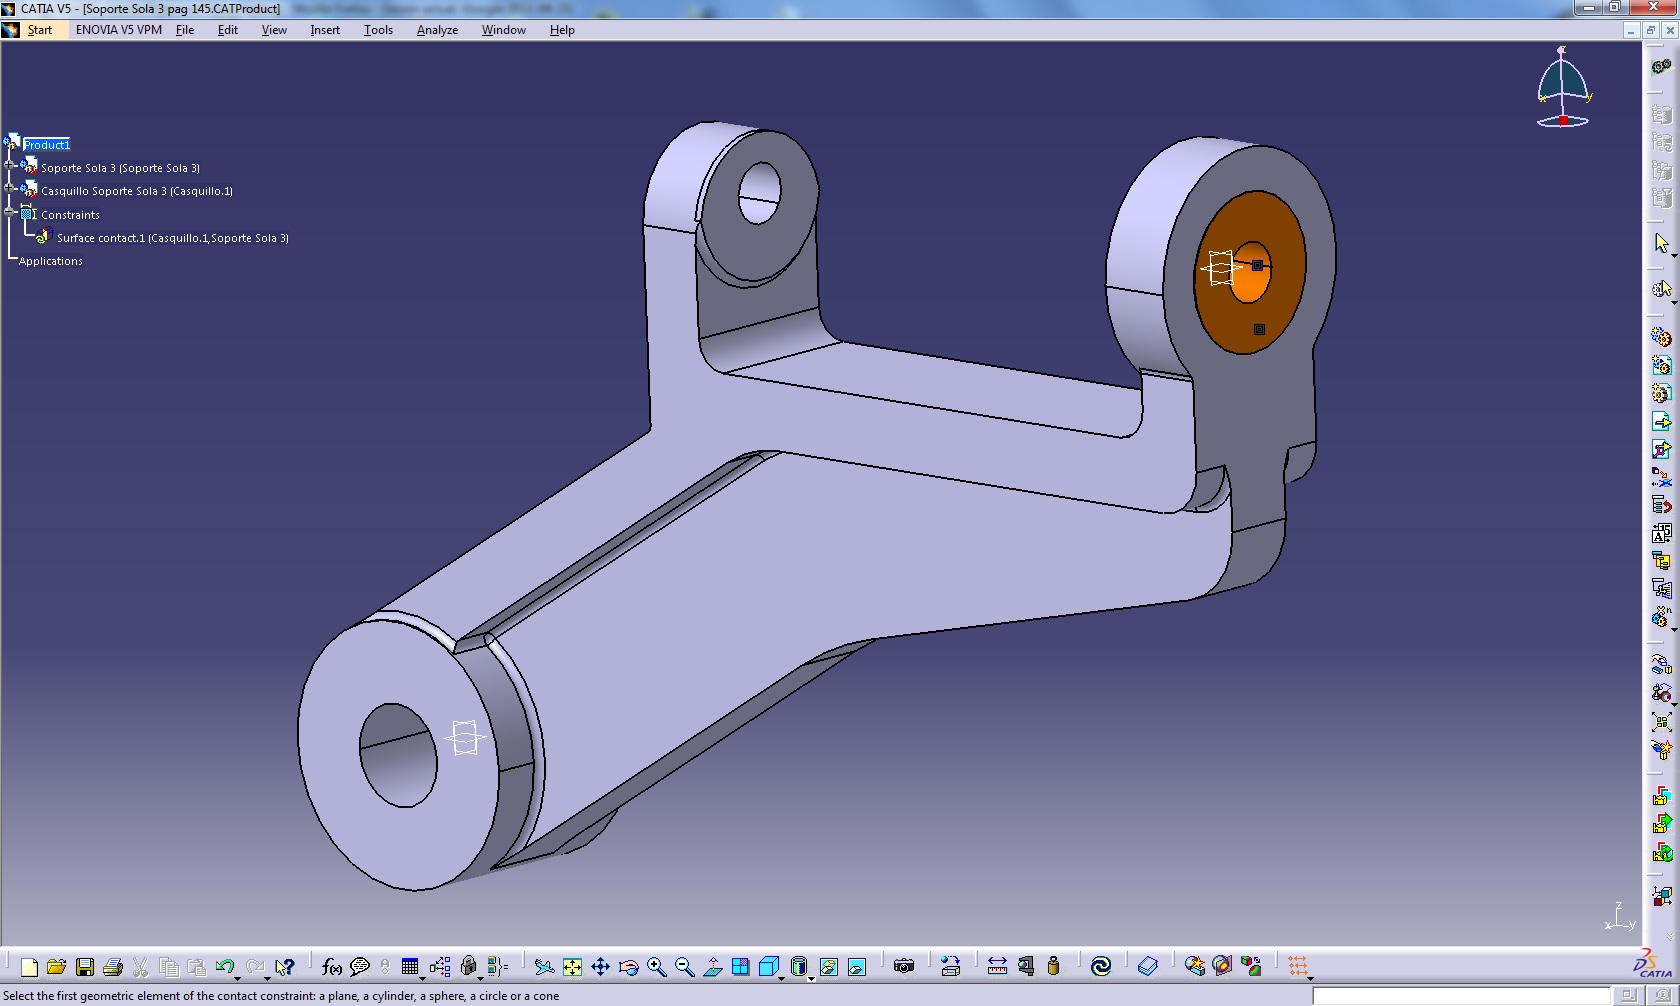Open the Analyze menu

point(437,30)
